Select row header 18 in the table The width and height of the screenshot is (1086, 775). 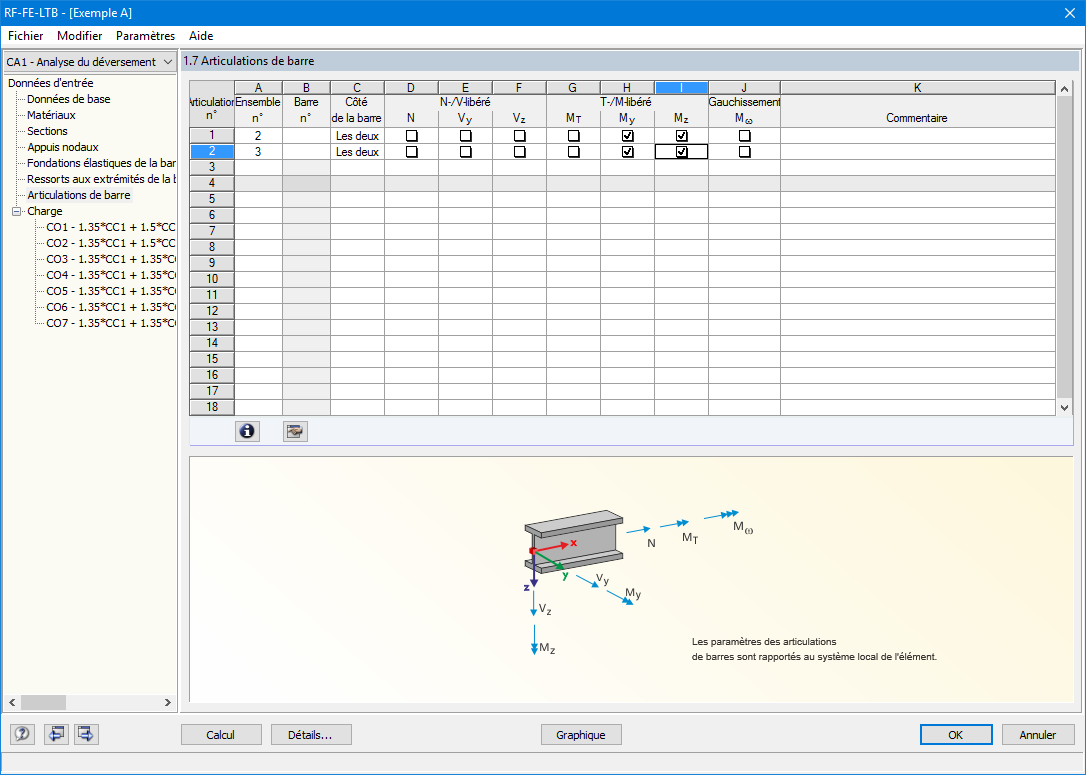[x=212, y=407]
